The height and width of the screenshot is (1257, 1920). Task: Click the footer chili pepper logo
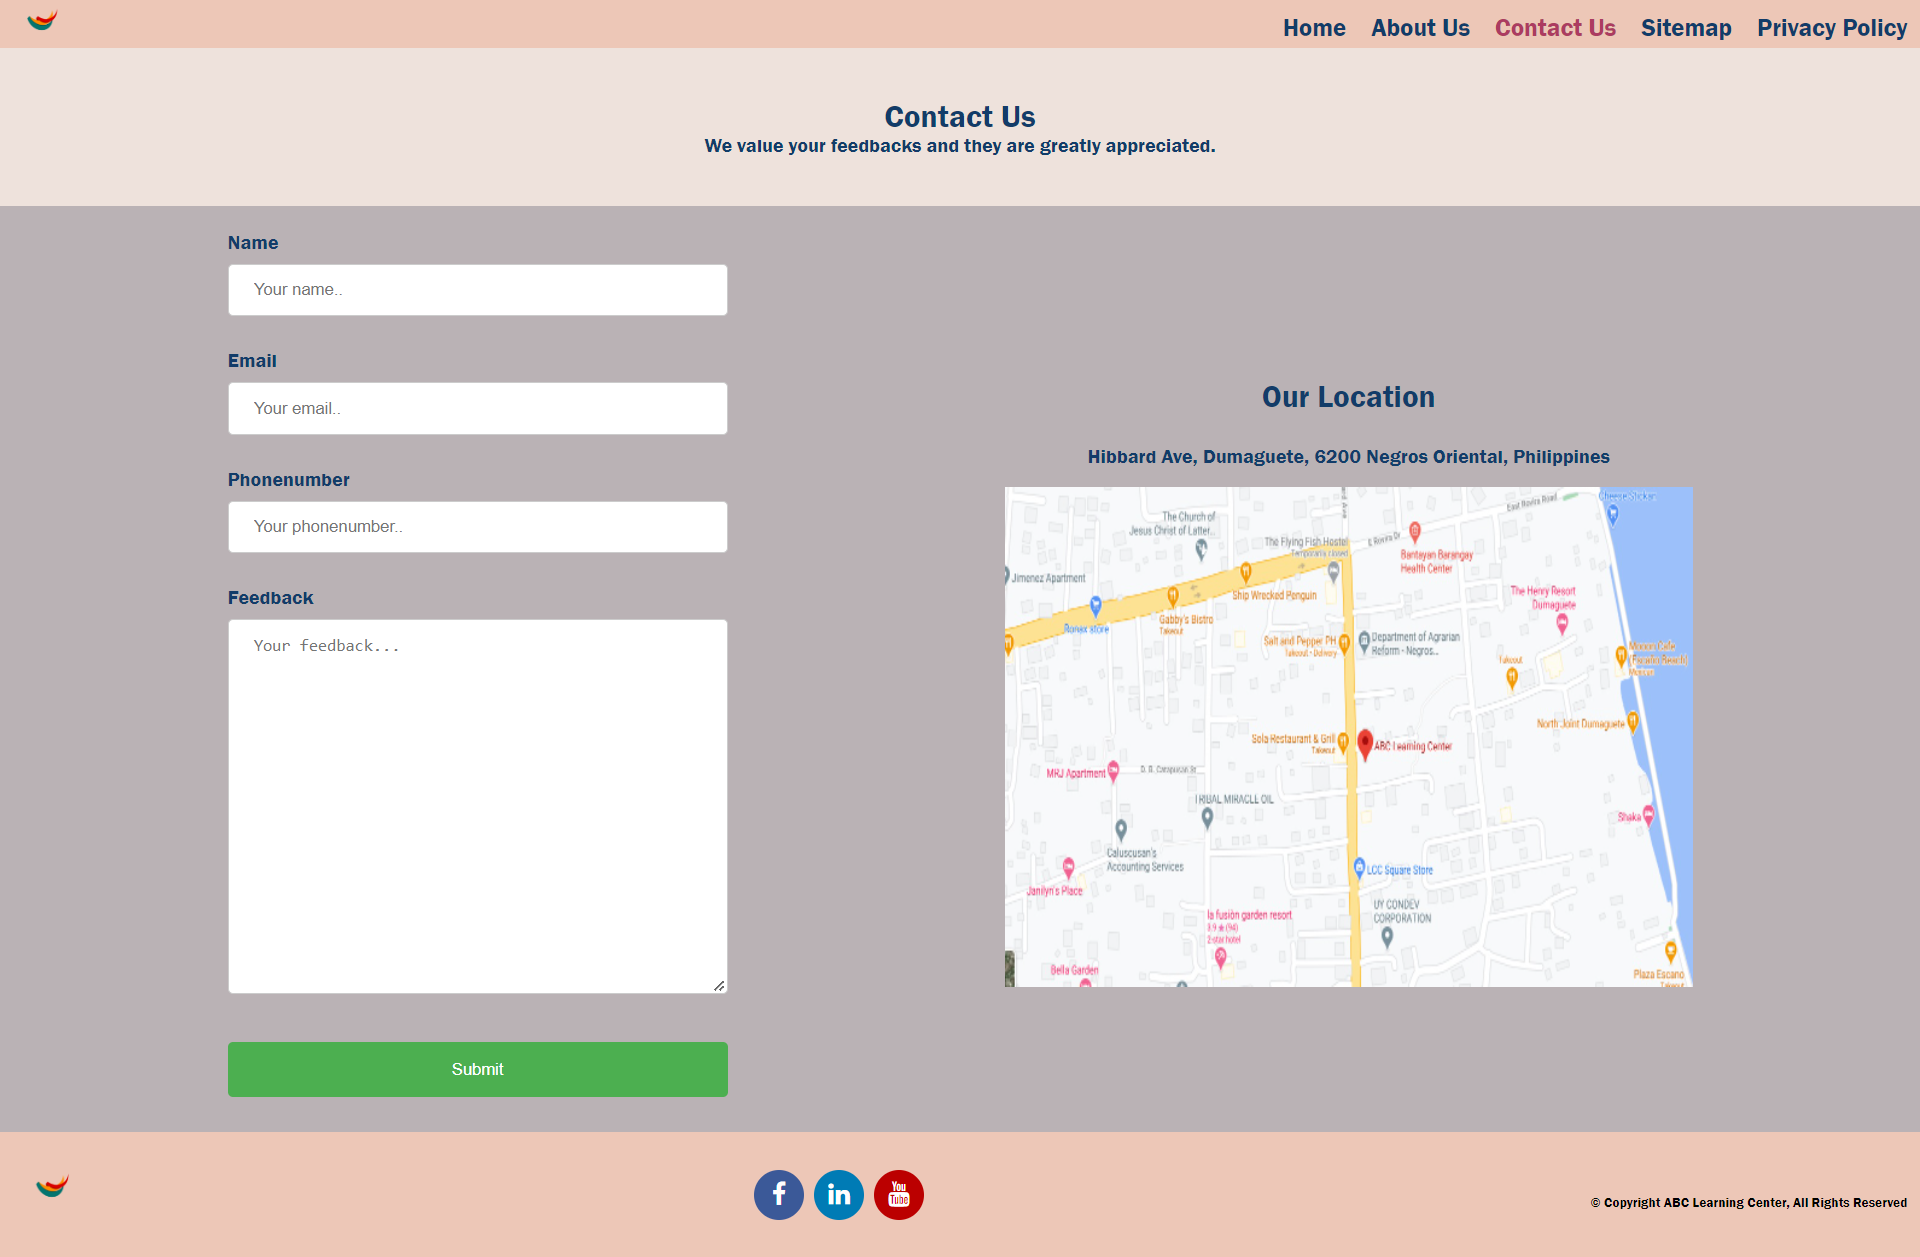[51, 1185]
